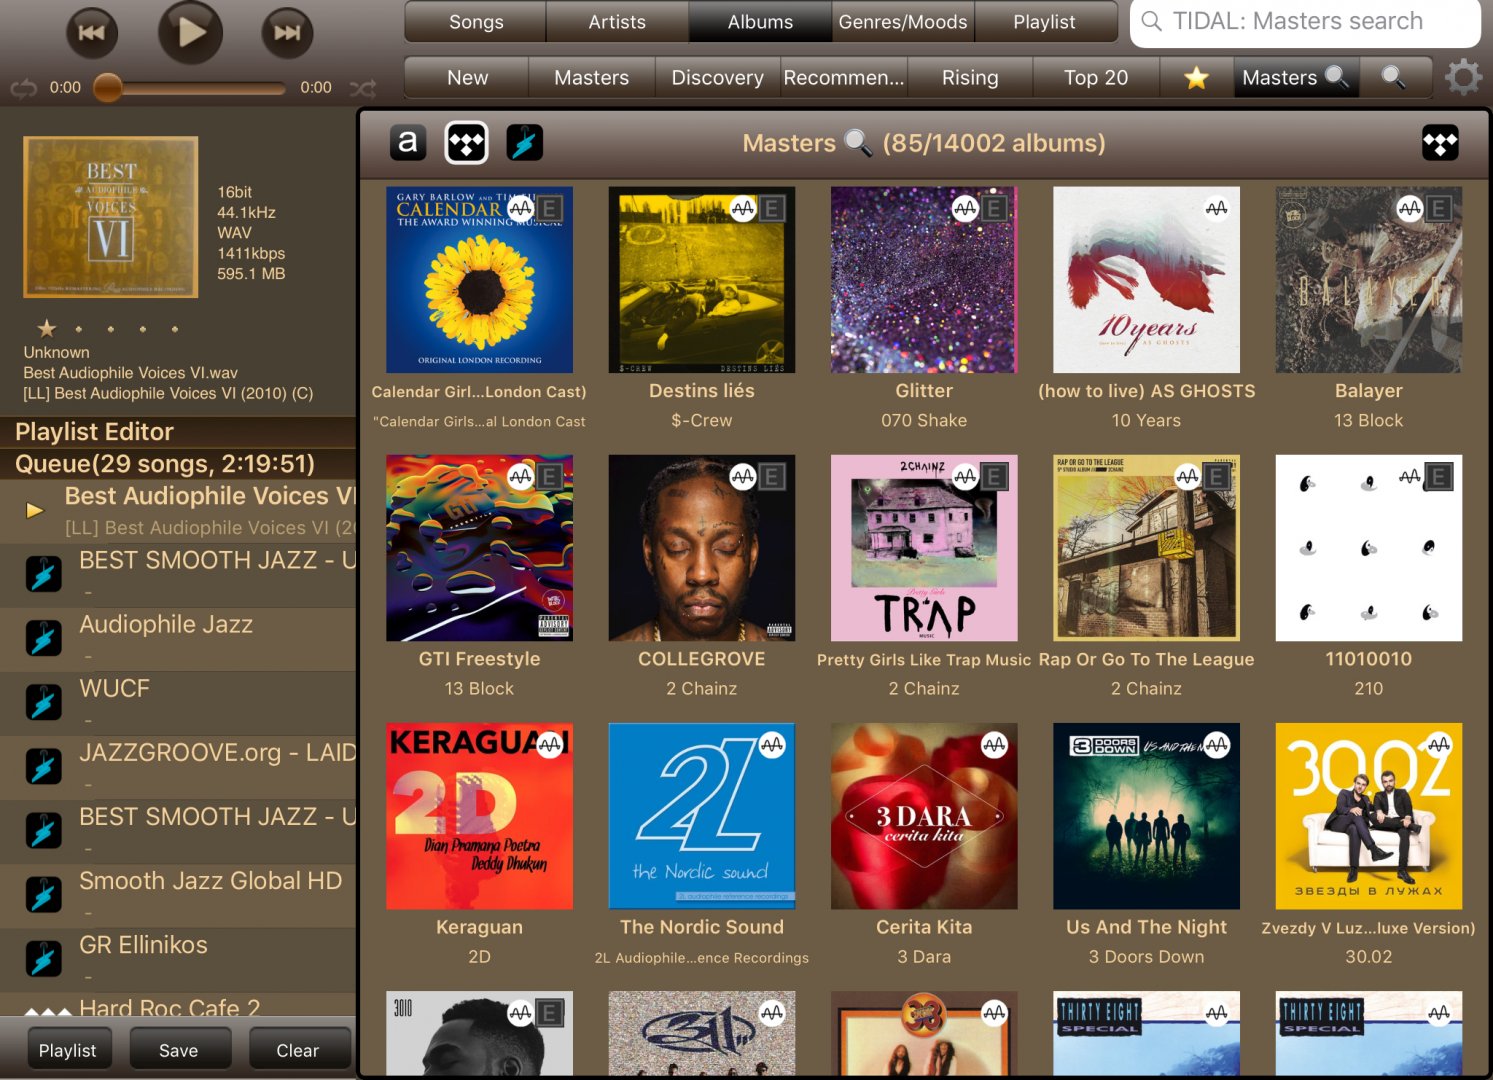
Task: Select the Albums tab
Action: [x=760, y=22]
